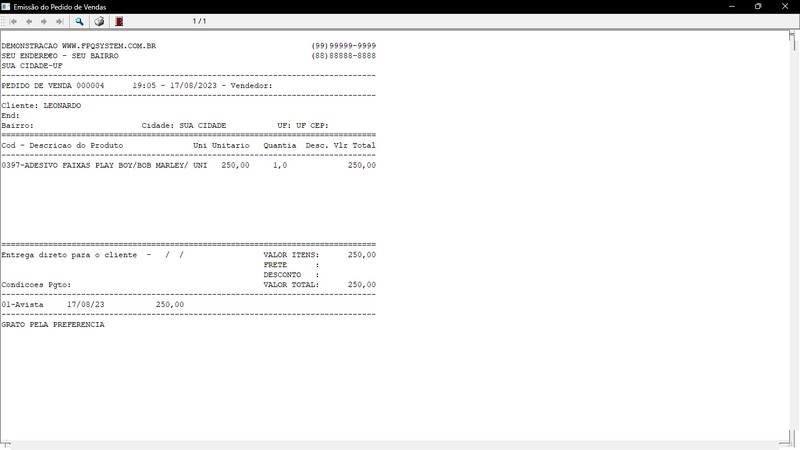Screen dimensions: 800x450
Task: Click Cidade: SUA CIDADE text
Action: 184,126
